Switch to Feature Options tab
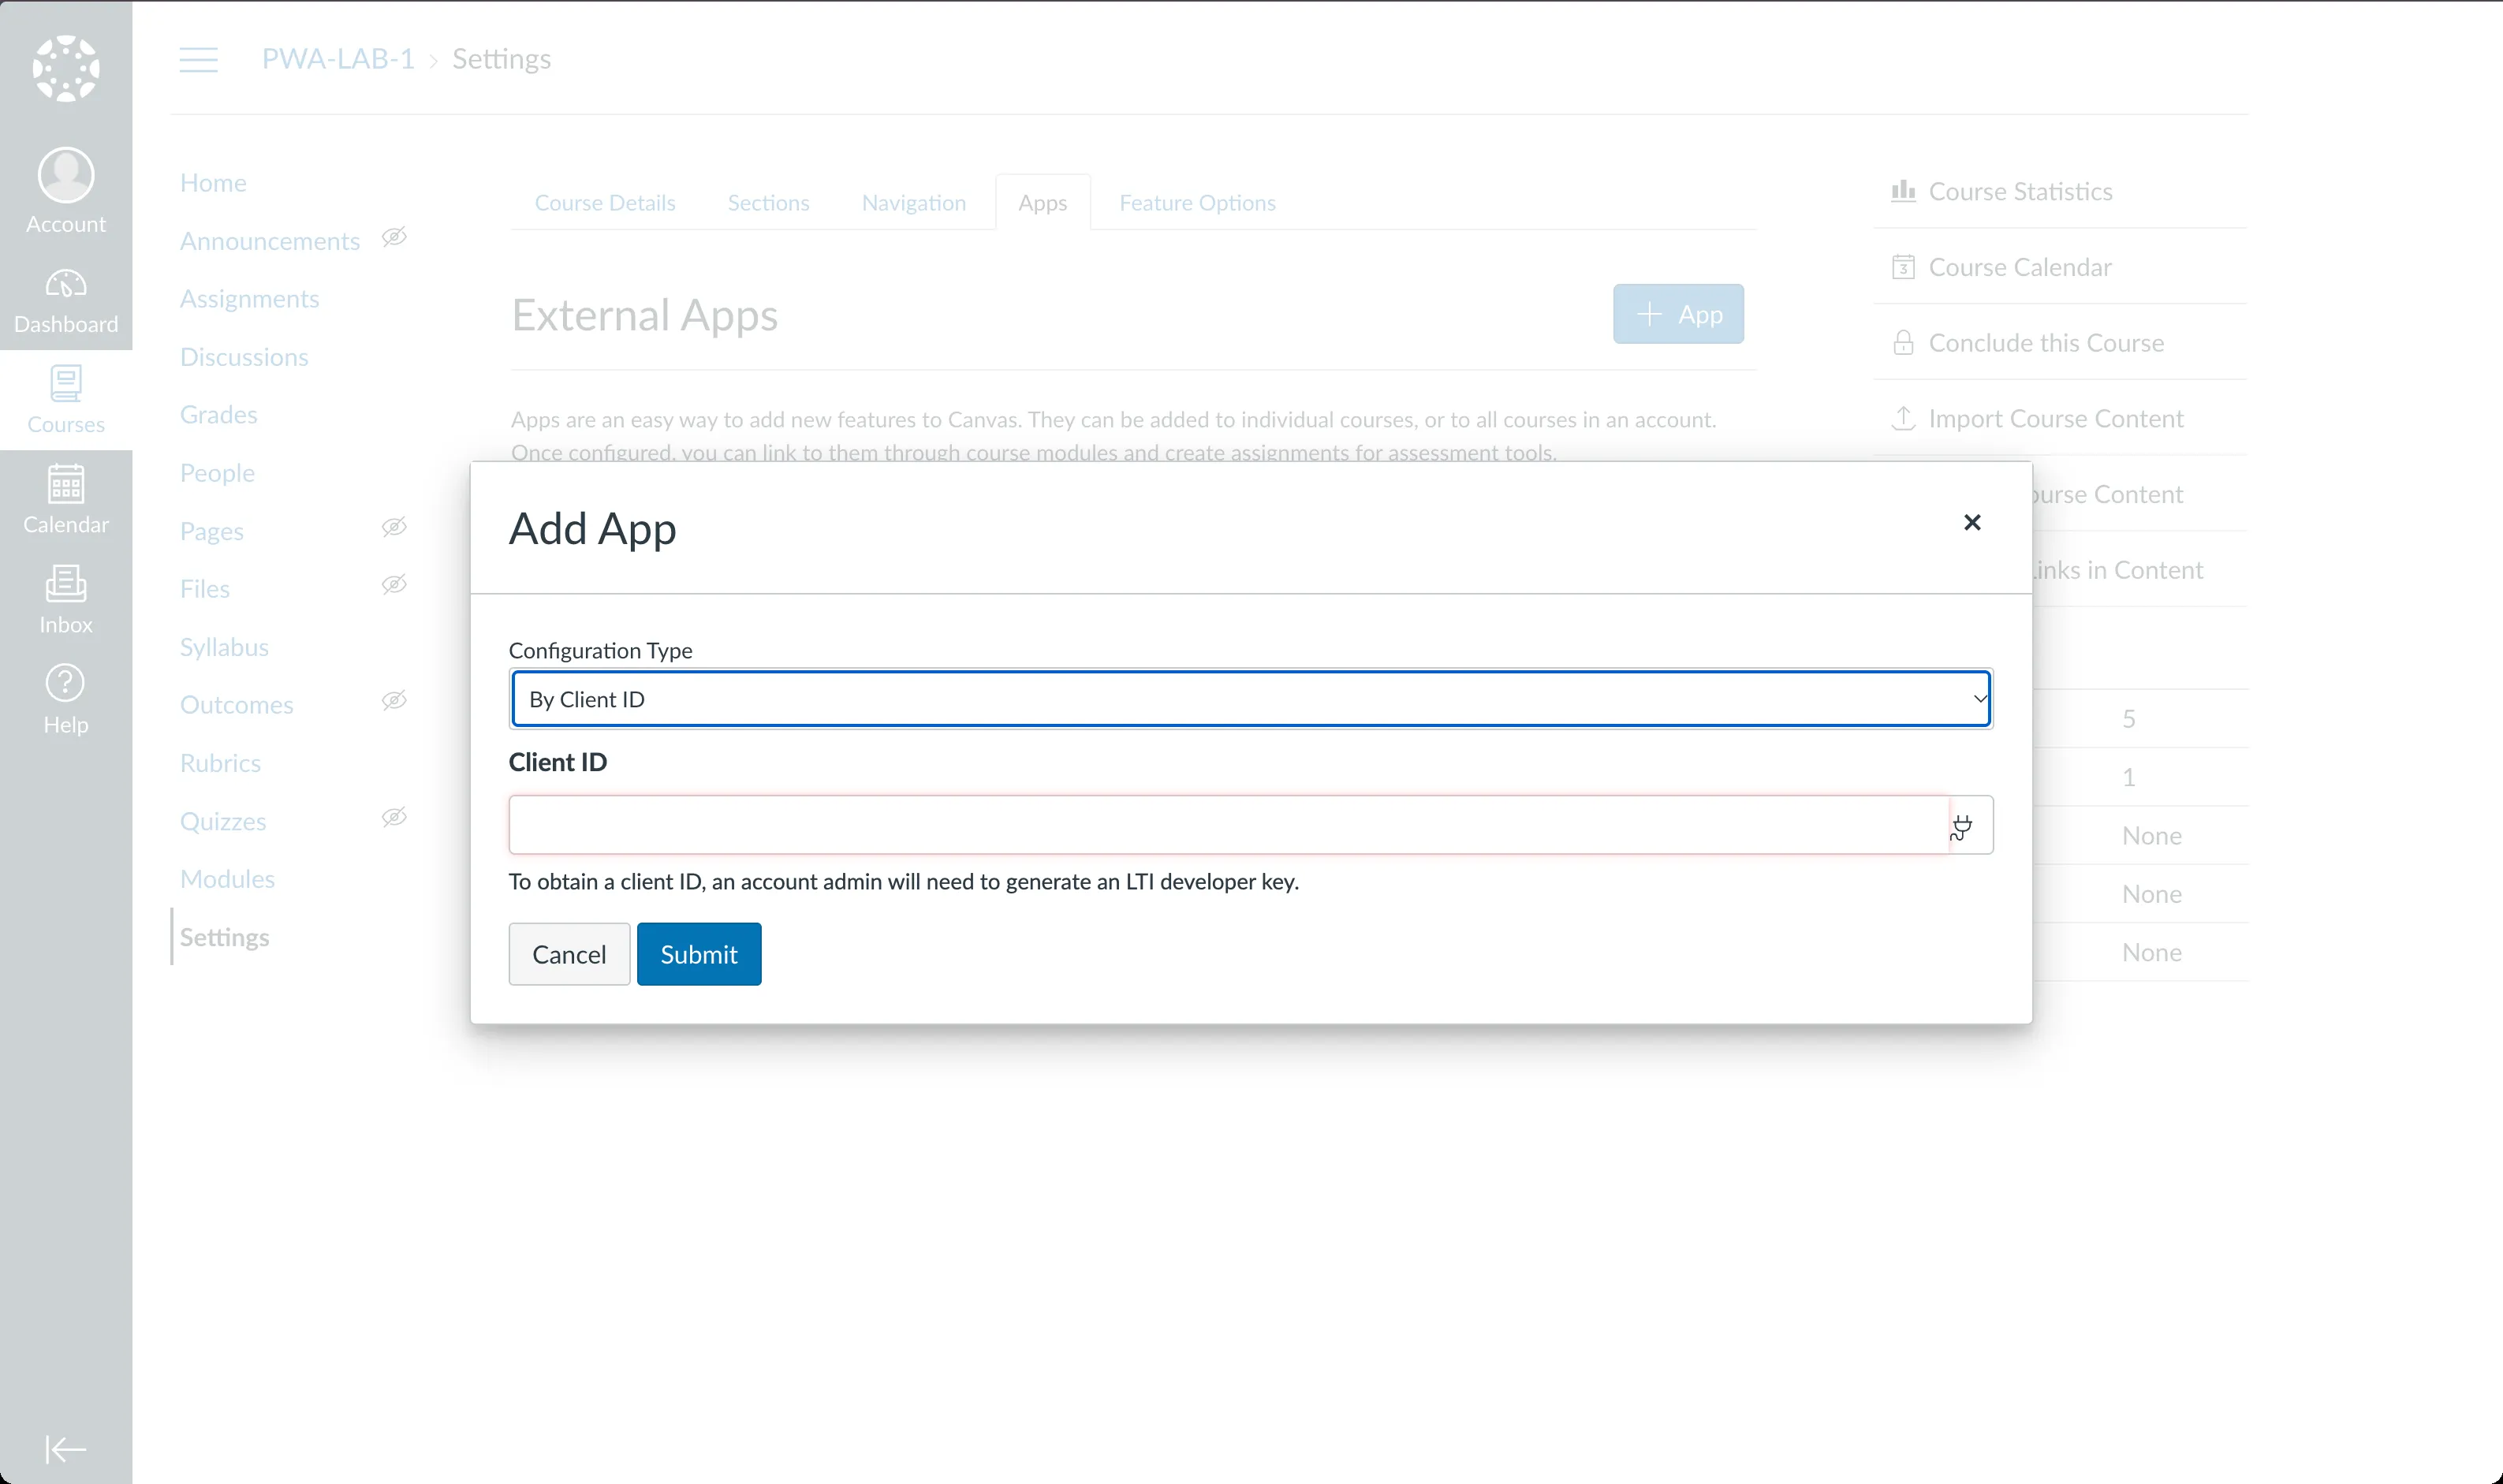Screen dimensions: 2503x1484 pyautogui.click(x=1197, y=203)
